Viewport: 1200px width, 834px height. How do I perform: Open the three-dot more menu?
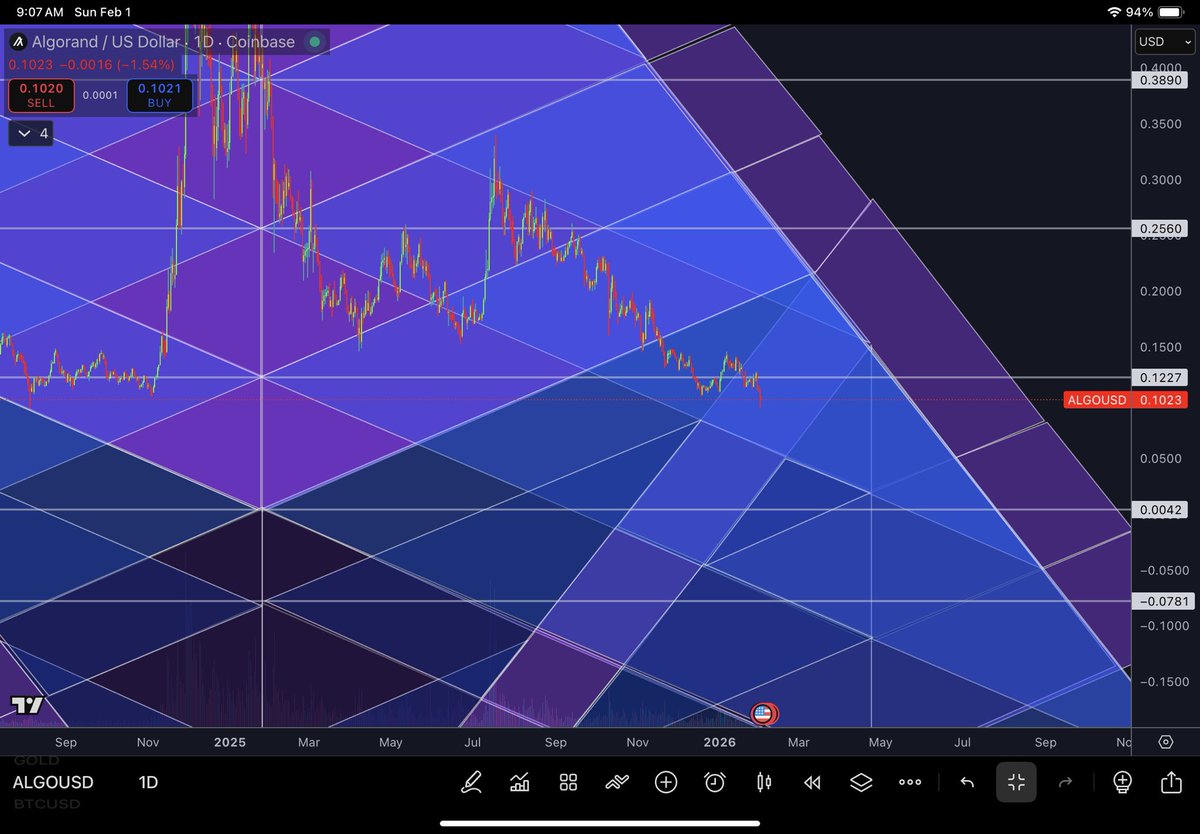(910, 782)
